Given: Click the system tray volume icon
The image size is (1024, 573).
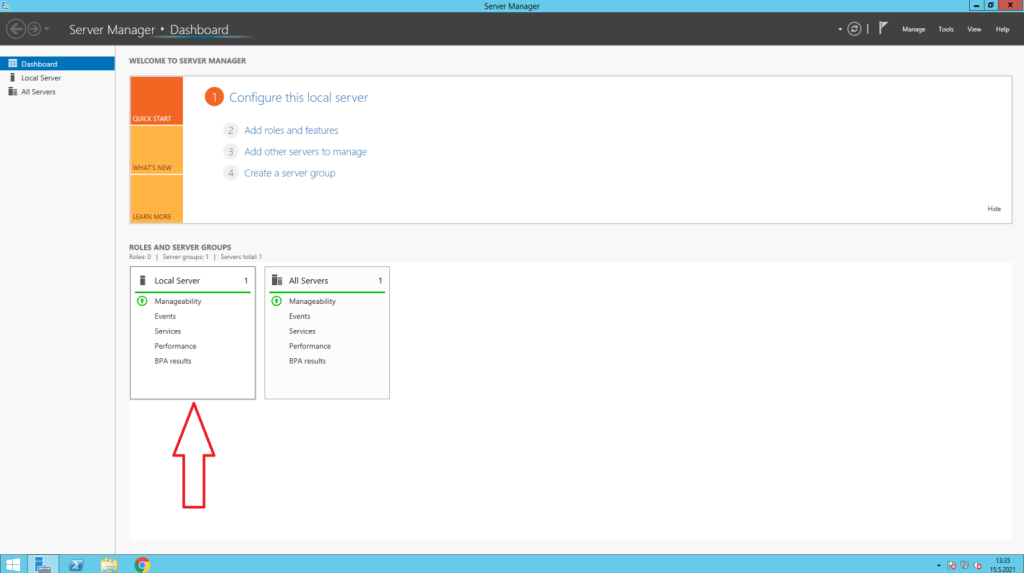Looking at the screenshot, I should pyautogui.click(x=978, y=565).
